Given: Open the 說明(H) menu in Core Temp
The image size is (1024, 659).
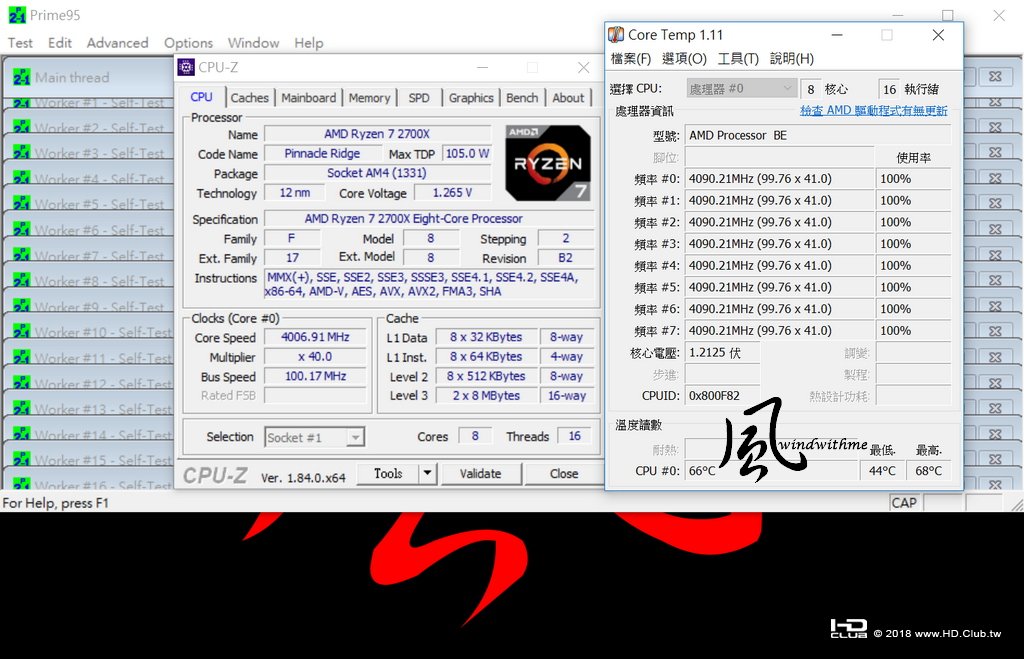Looking at the screenshot, I should 792,59.
